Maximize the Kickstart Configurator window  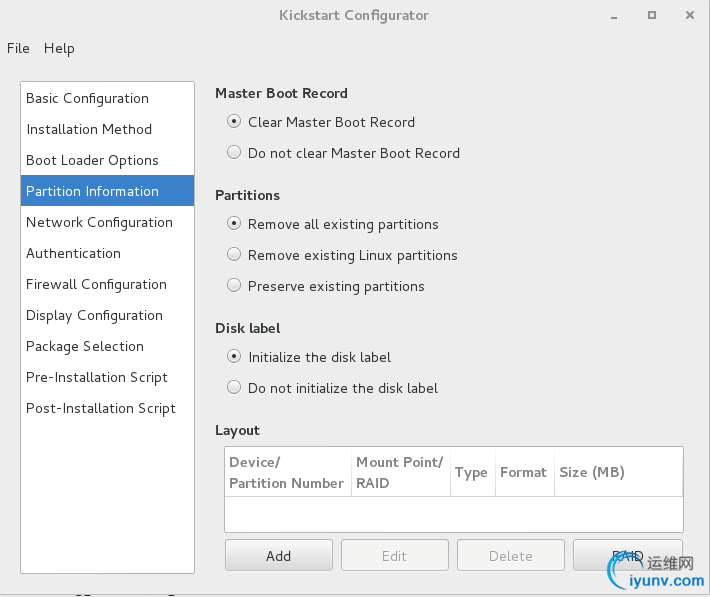tap(652, 15)
